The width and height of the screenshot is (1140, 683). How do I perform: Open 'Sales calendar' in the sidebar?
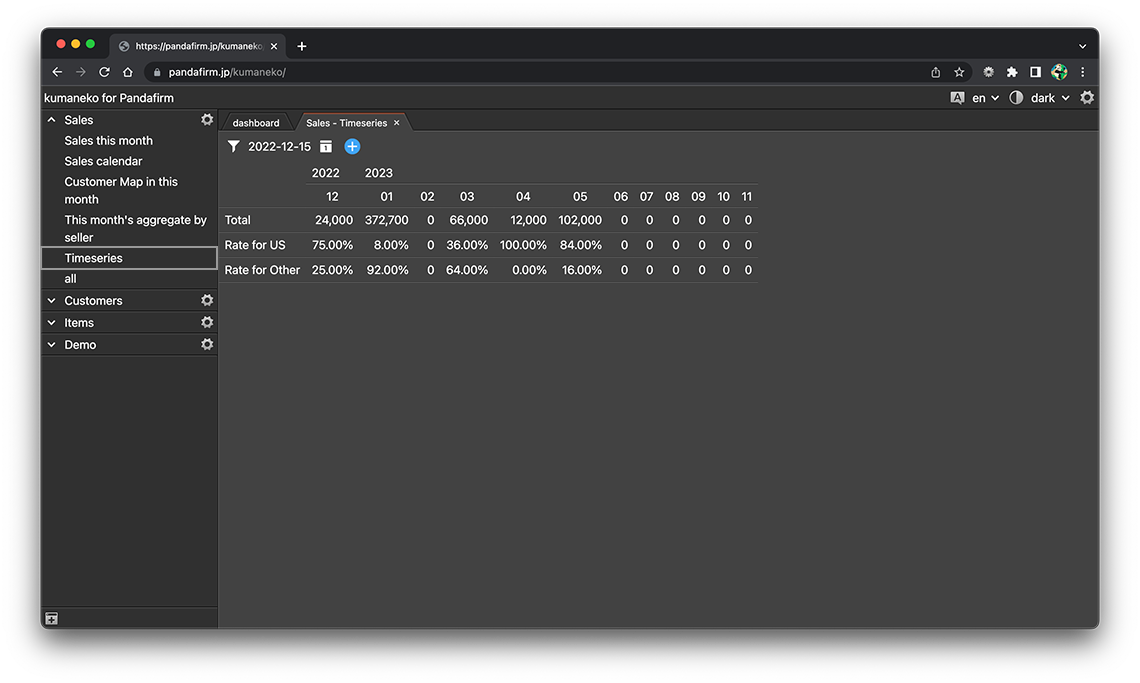tap(104, 161)
